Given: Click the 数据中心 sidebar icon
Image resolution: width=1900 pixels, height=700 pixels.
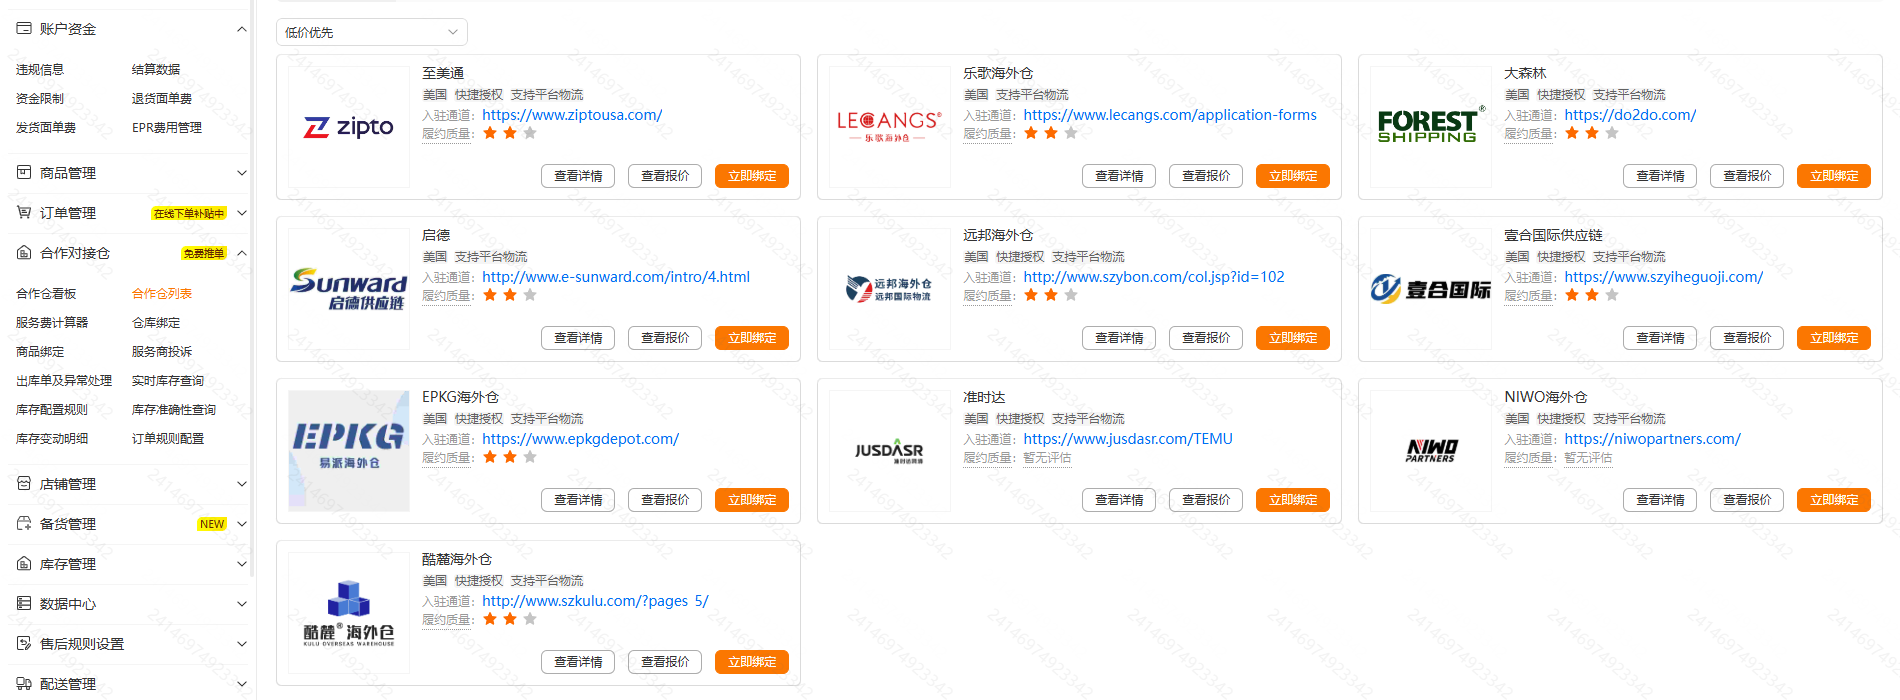Looking at the screenshot, I should 24,604.
